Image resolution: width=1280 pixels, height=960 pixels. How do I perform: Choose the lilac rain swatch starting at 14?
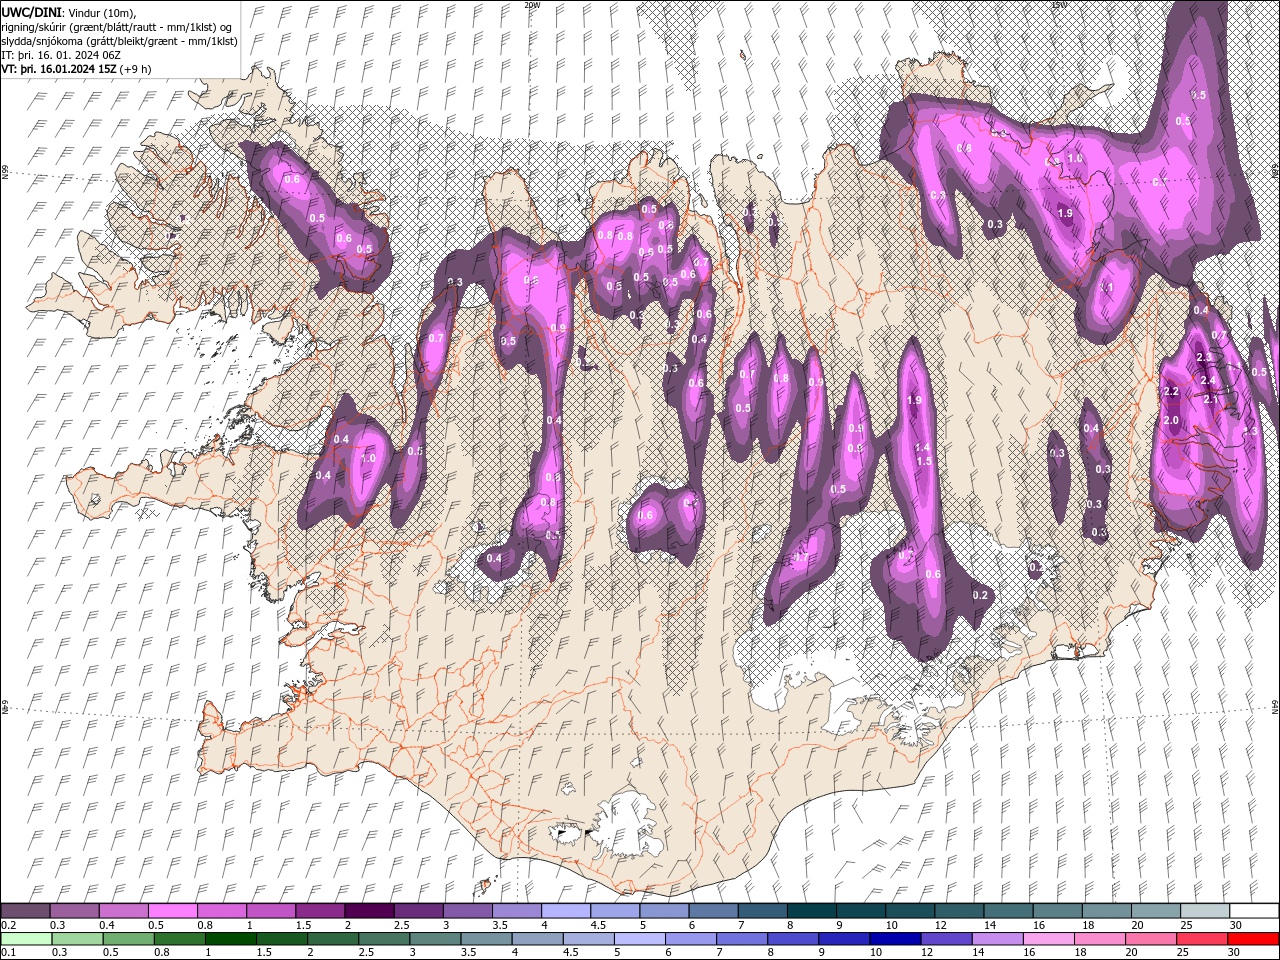(997, 939)
